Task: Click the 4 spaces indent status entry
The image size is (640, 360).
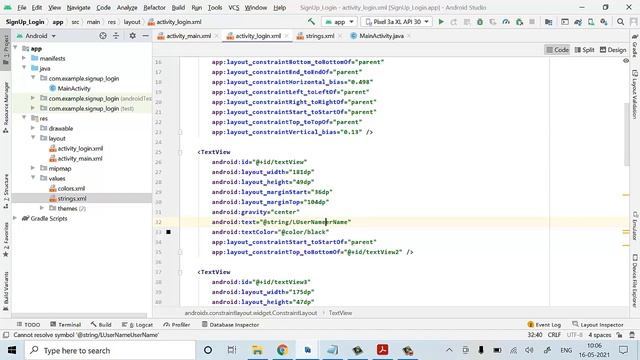Action: tap(599, 335)
